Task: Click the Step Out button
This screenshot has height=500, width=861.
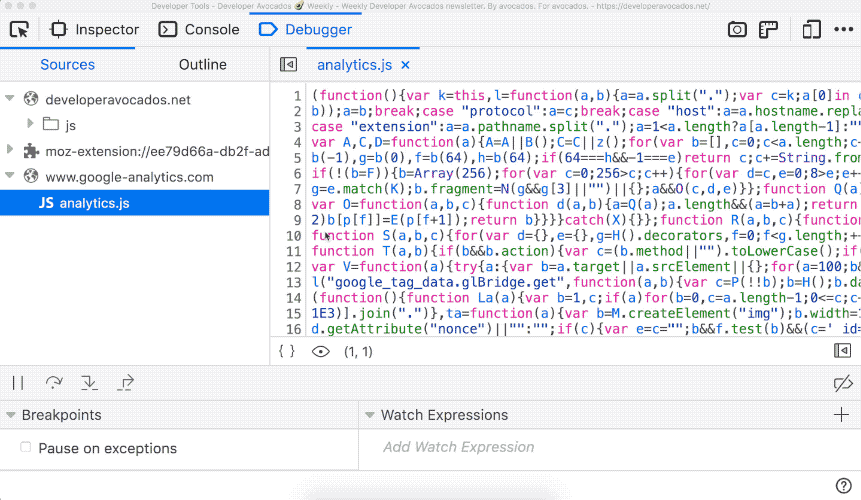Action: point(126,383)
